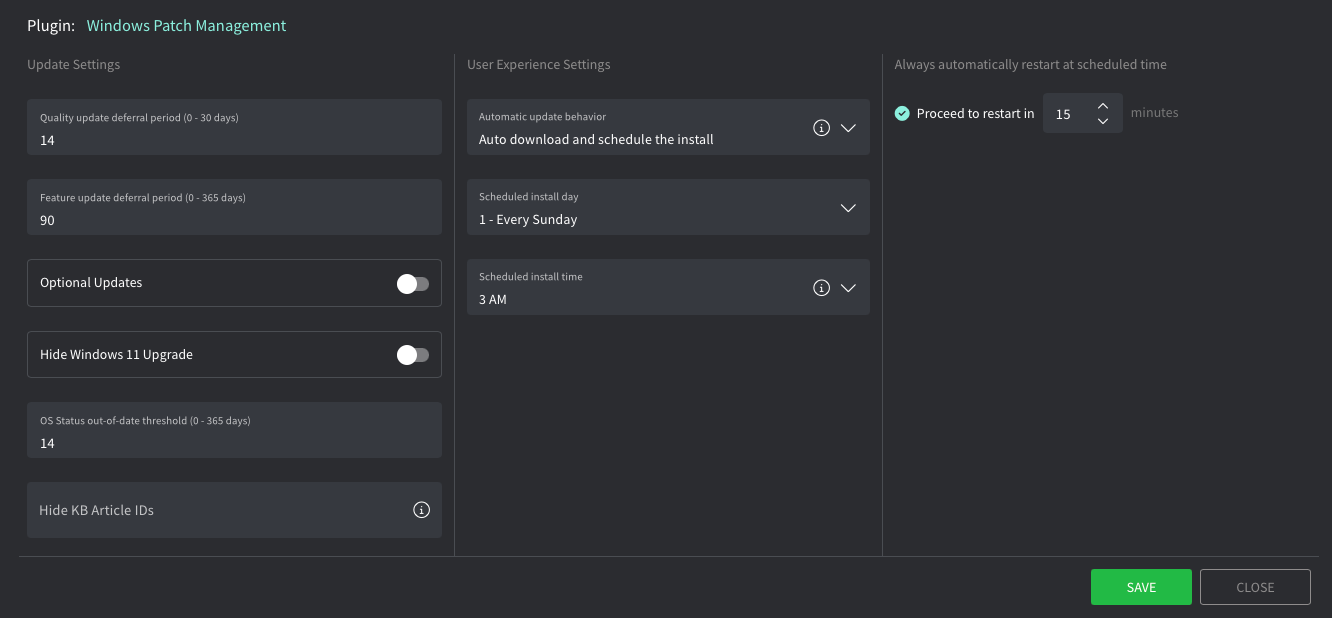Click the User Experience Settings heading
This screenshot has height=618, width=1332.
538,64
